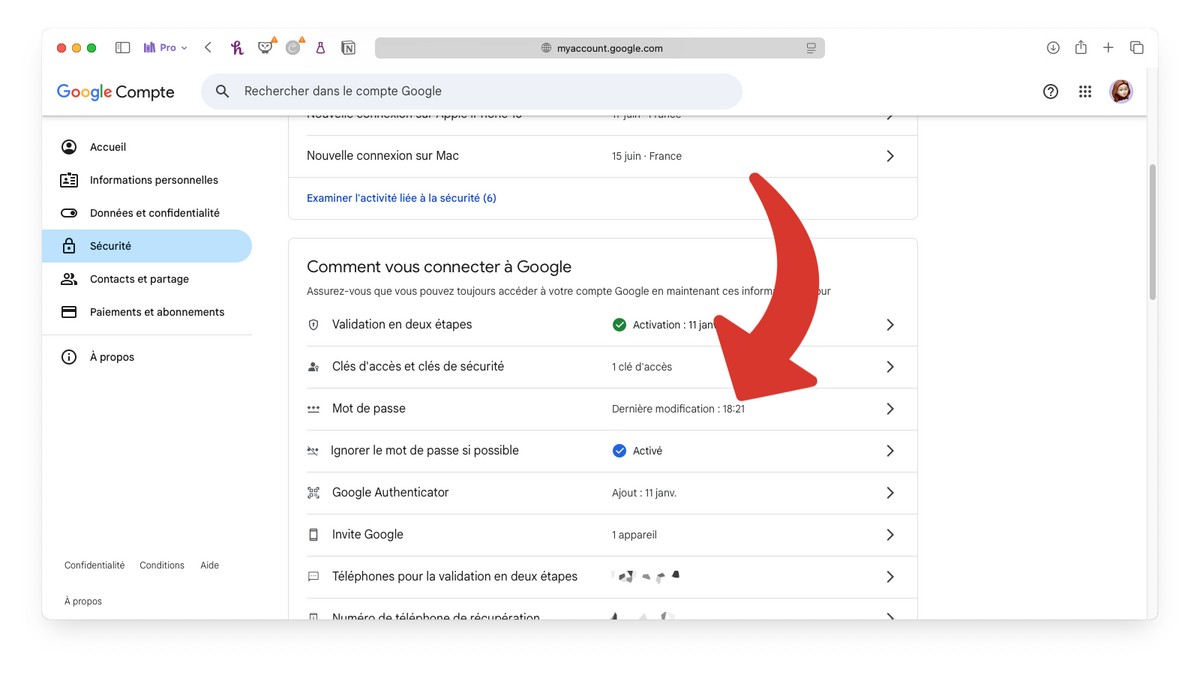Open the Mot de passe setting
The height and width of the screenshot is (675, 1200).
coord(603,409)
